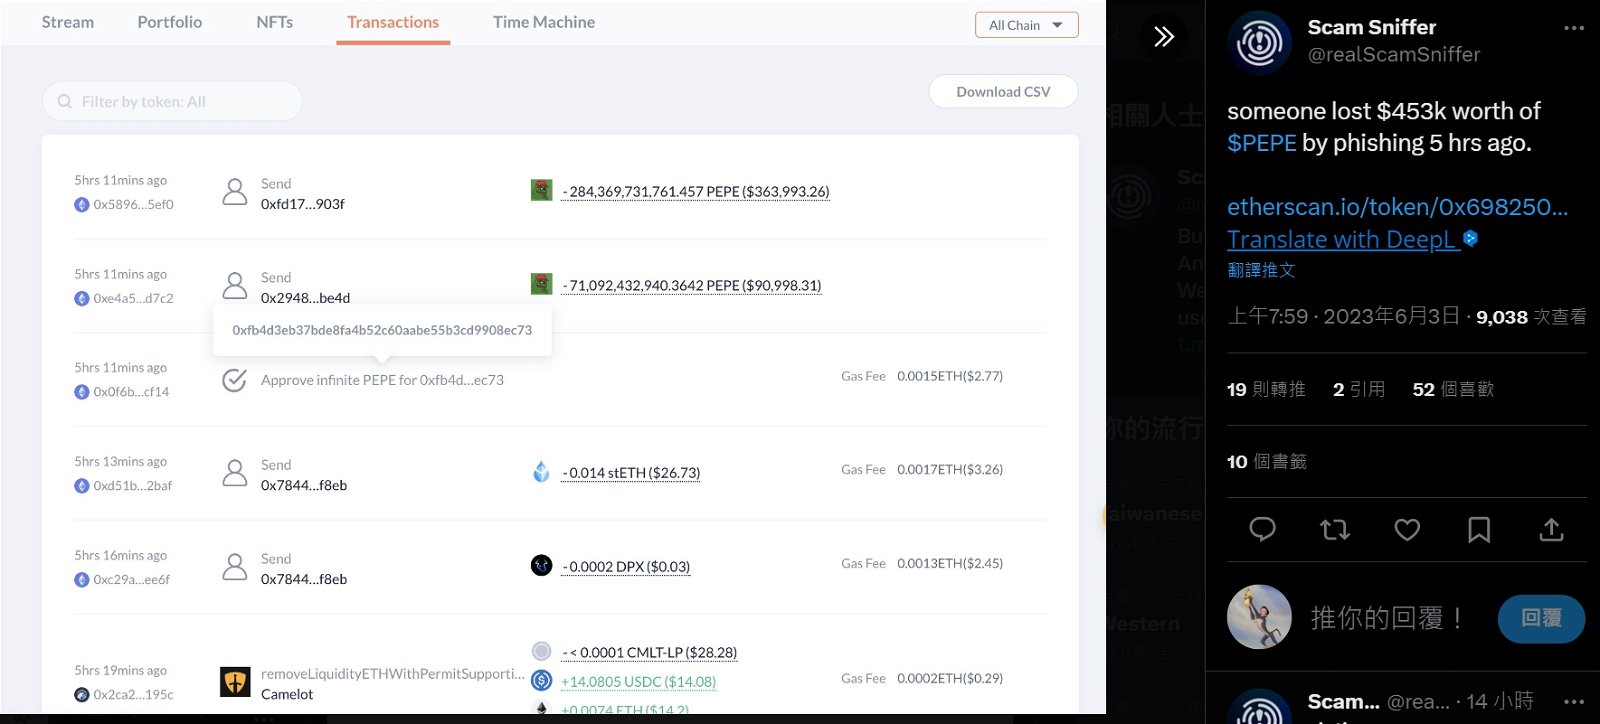Click the approve checkmark icon
The image size is (1600, 724).
pos(234,380)
